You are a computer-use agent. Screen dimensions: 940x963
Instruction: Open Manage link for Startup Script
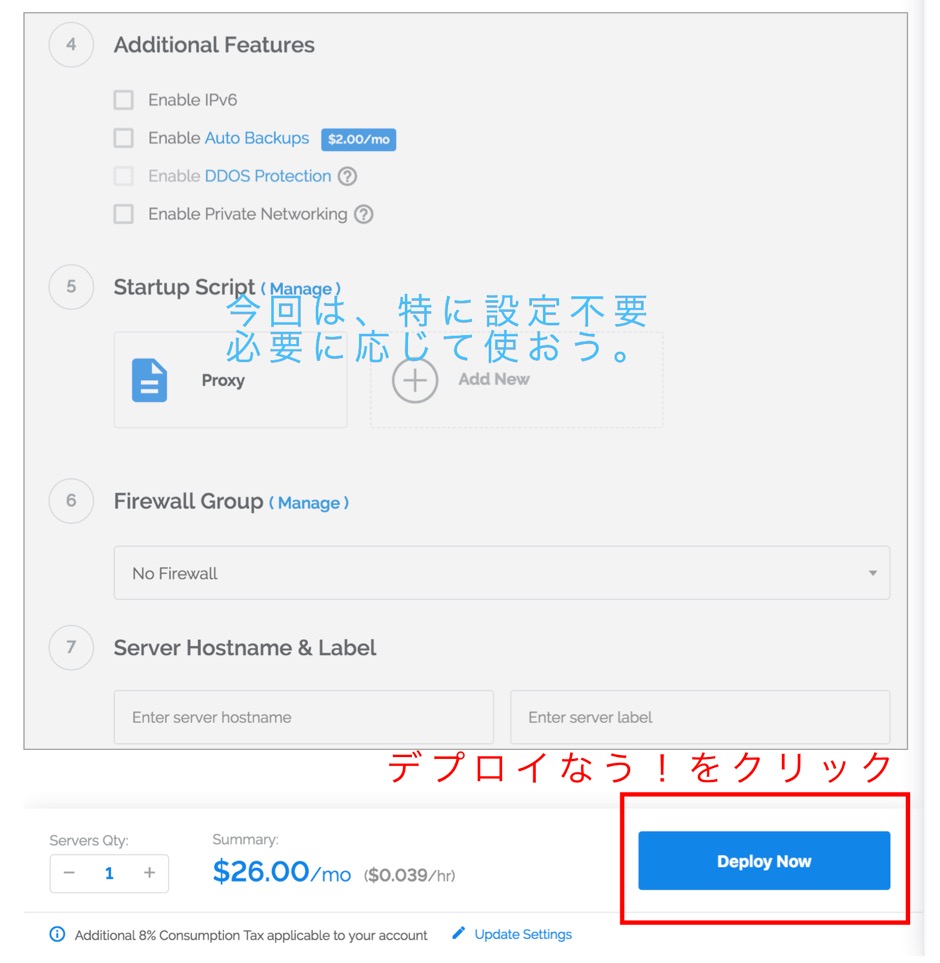tap(301, 289)
